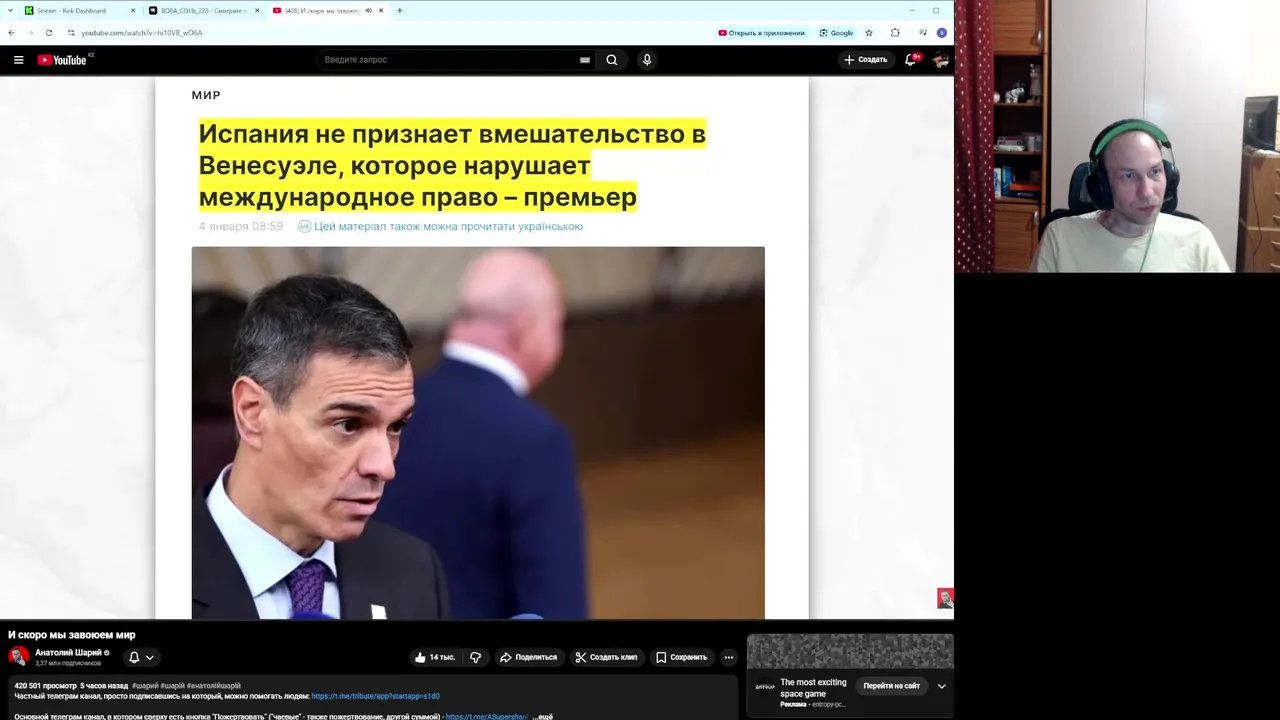
Task: Open more actions three-dot menu
Action: (729, 657)
